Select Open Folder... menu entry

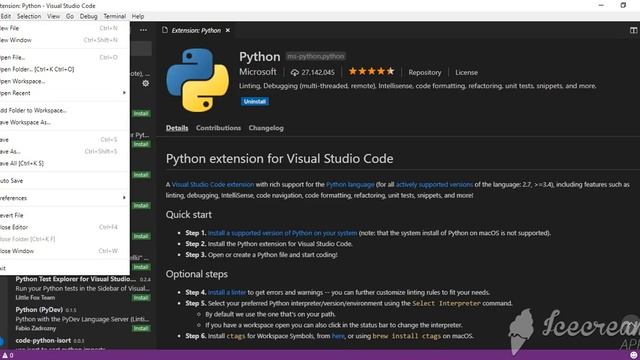coord(64,69)
